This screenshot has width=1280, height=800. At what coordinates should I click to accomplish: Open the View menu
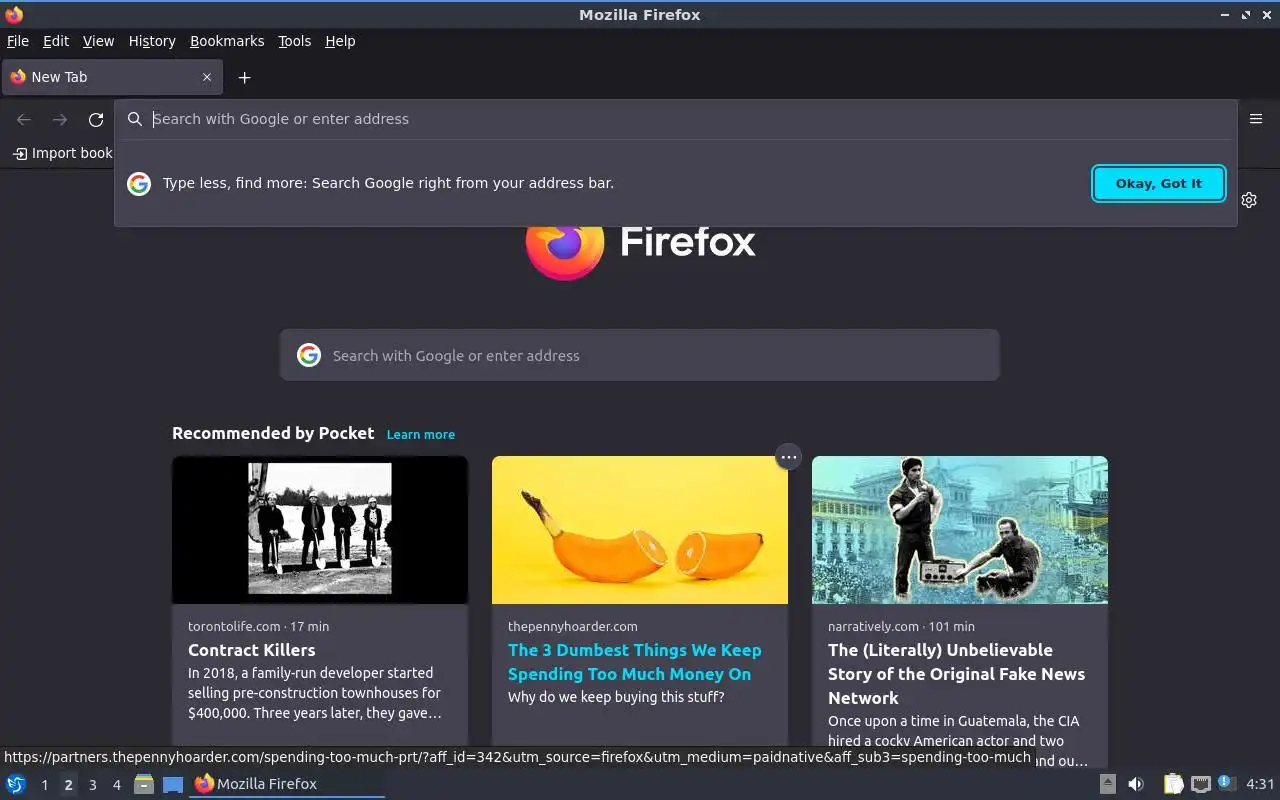click(x=98, y=41)
